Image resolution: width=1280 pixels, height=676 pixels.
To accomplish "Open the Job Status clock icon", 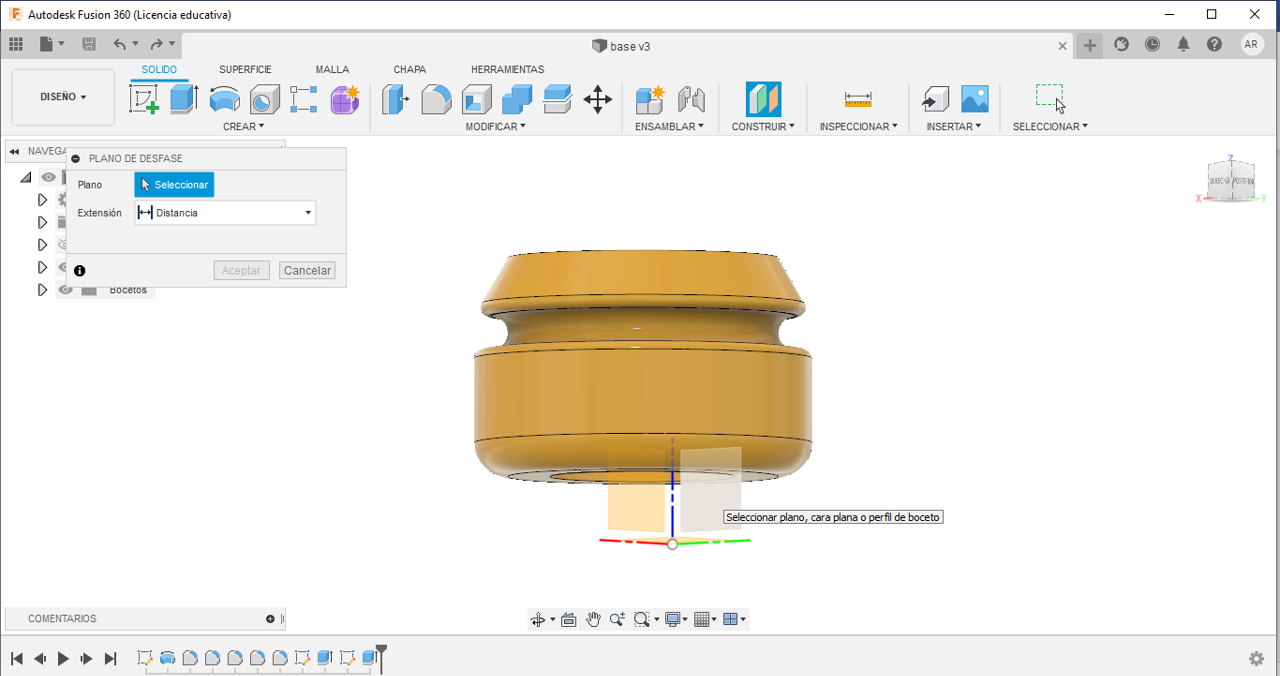I will point(1153,44).
